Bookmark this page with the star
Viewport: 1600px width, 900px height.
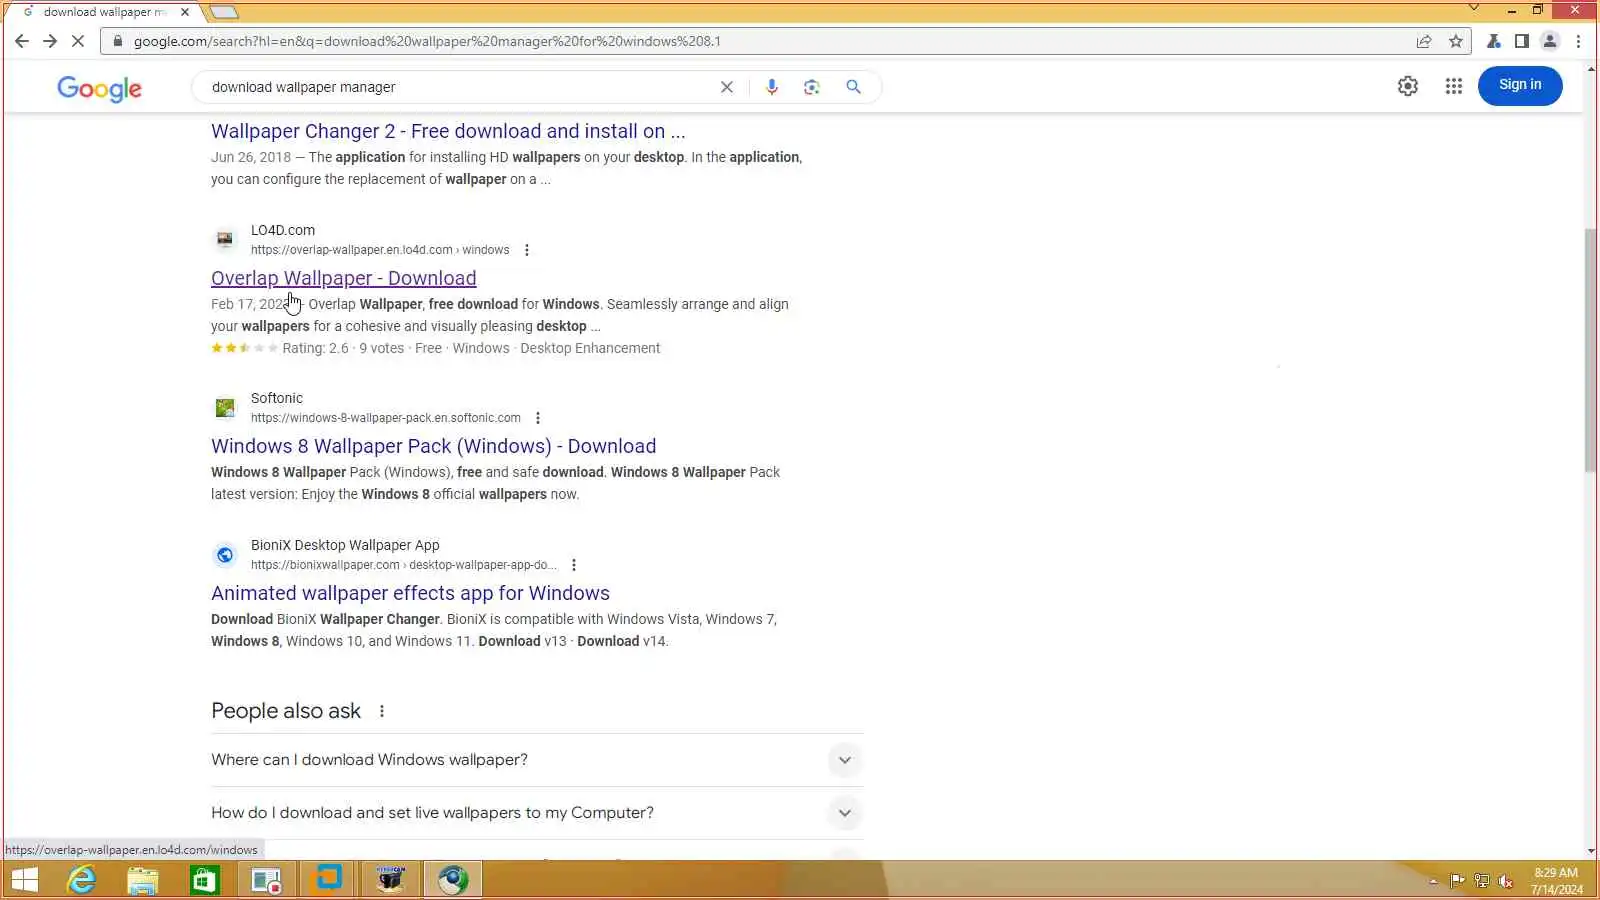tap(1456, 41)
